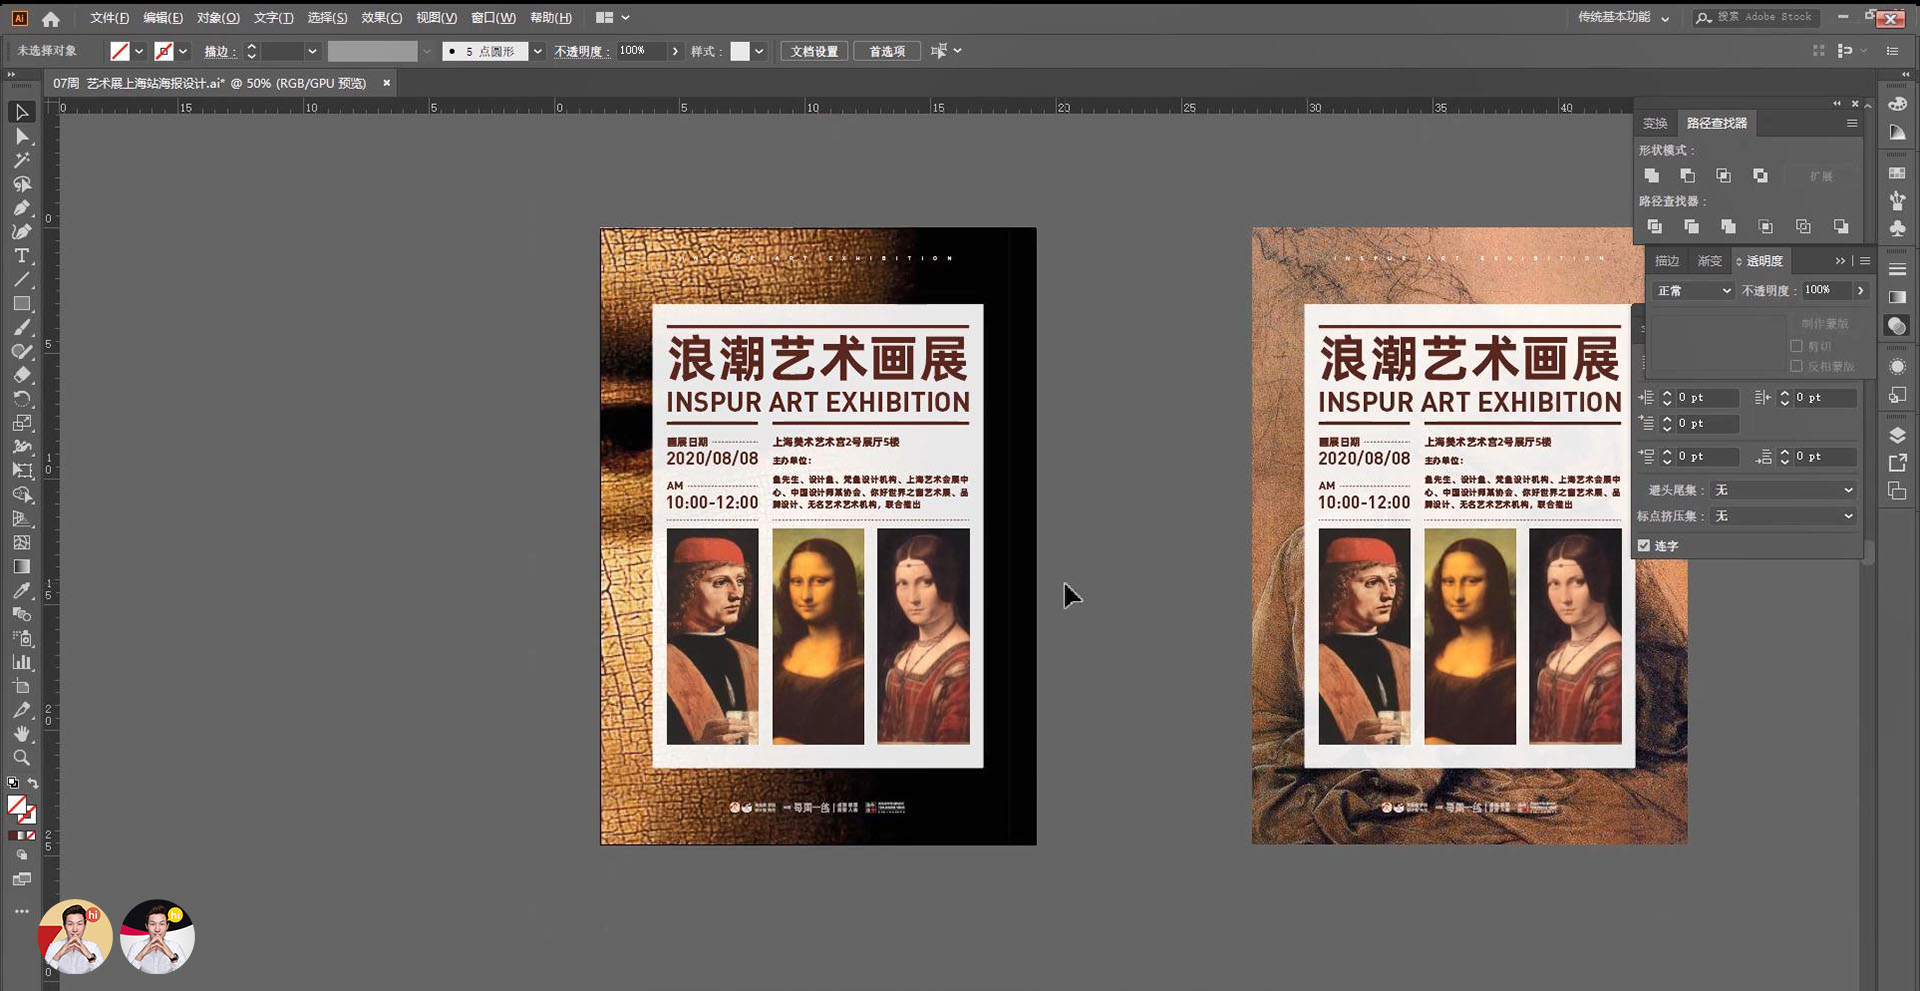Open the 对象(O) menu
This screenshot has height=991, width=1920.
point(218,18)
